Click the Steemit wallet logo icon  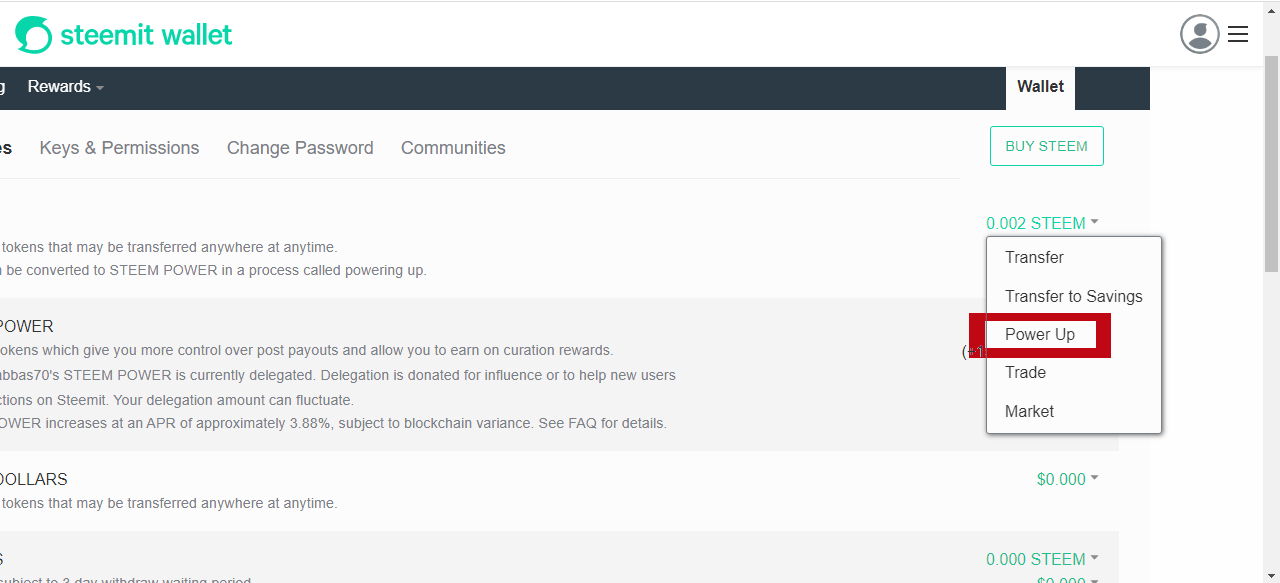tap(33, 35)
